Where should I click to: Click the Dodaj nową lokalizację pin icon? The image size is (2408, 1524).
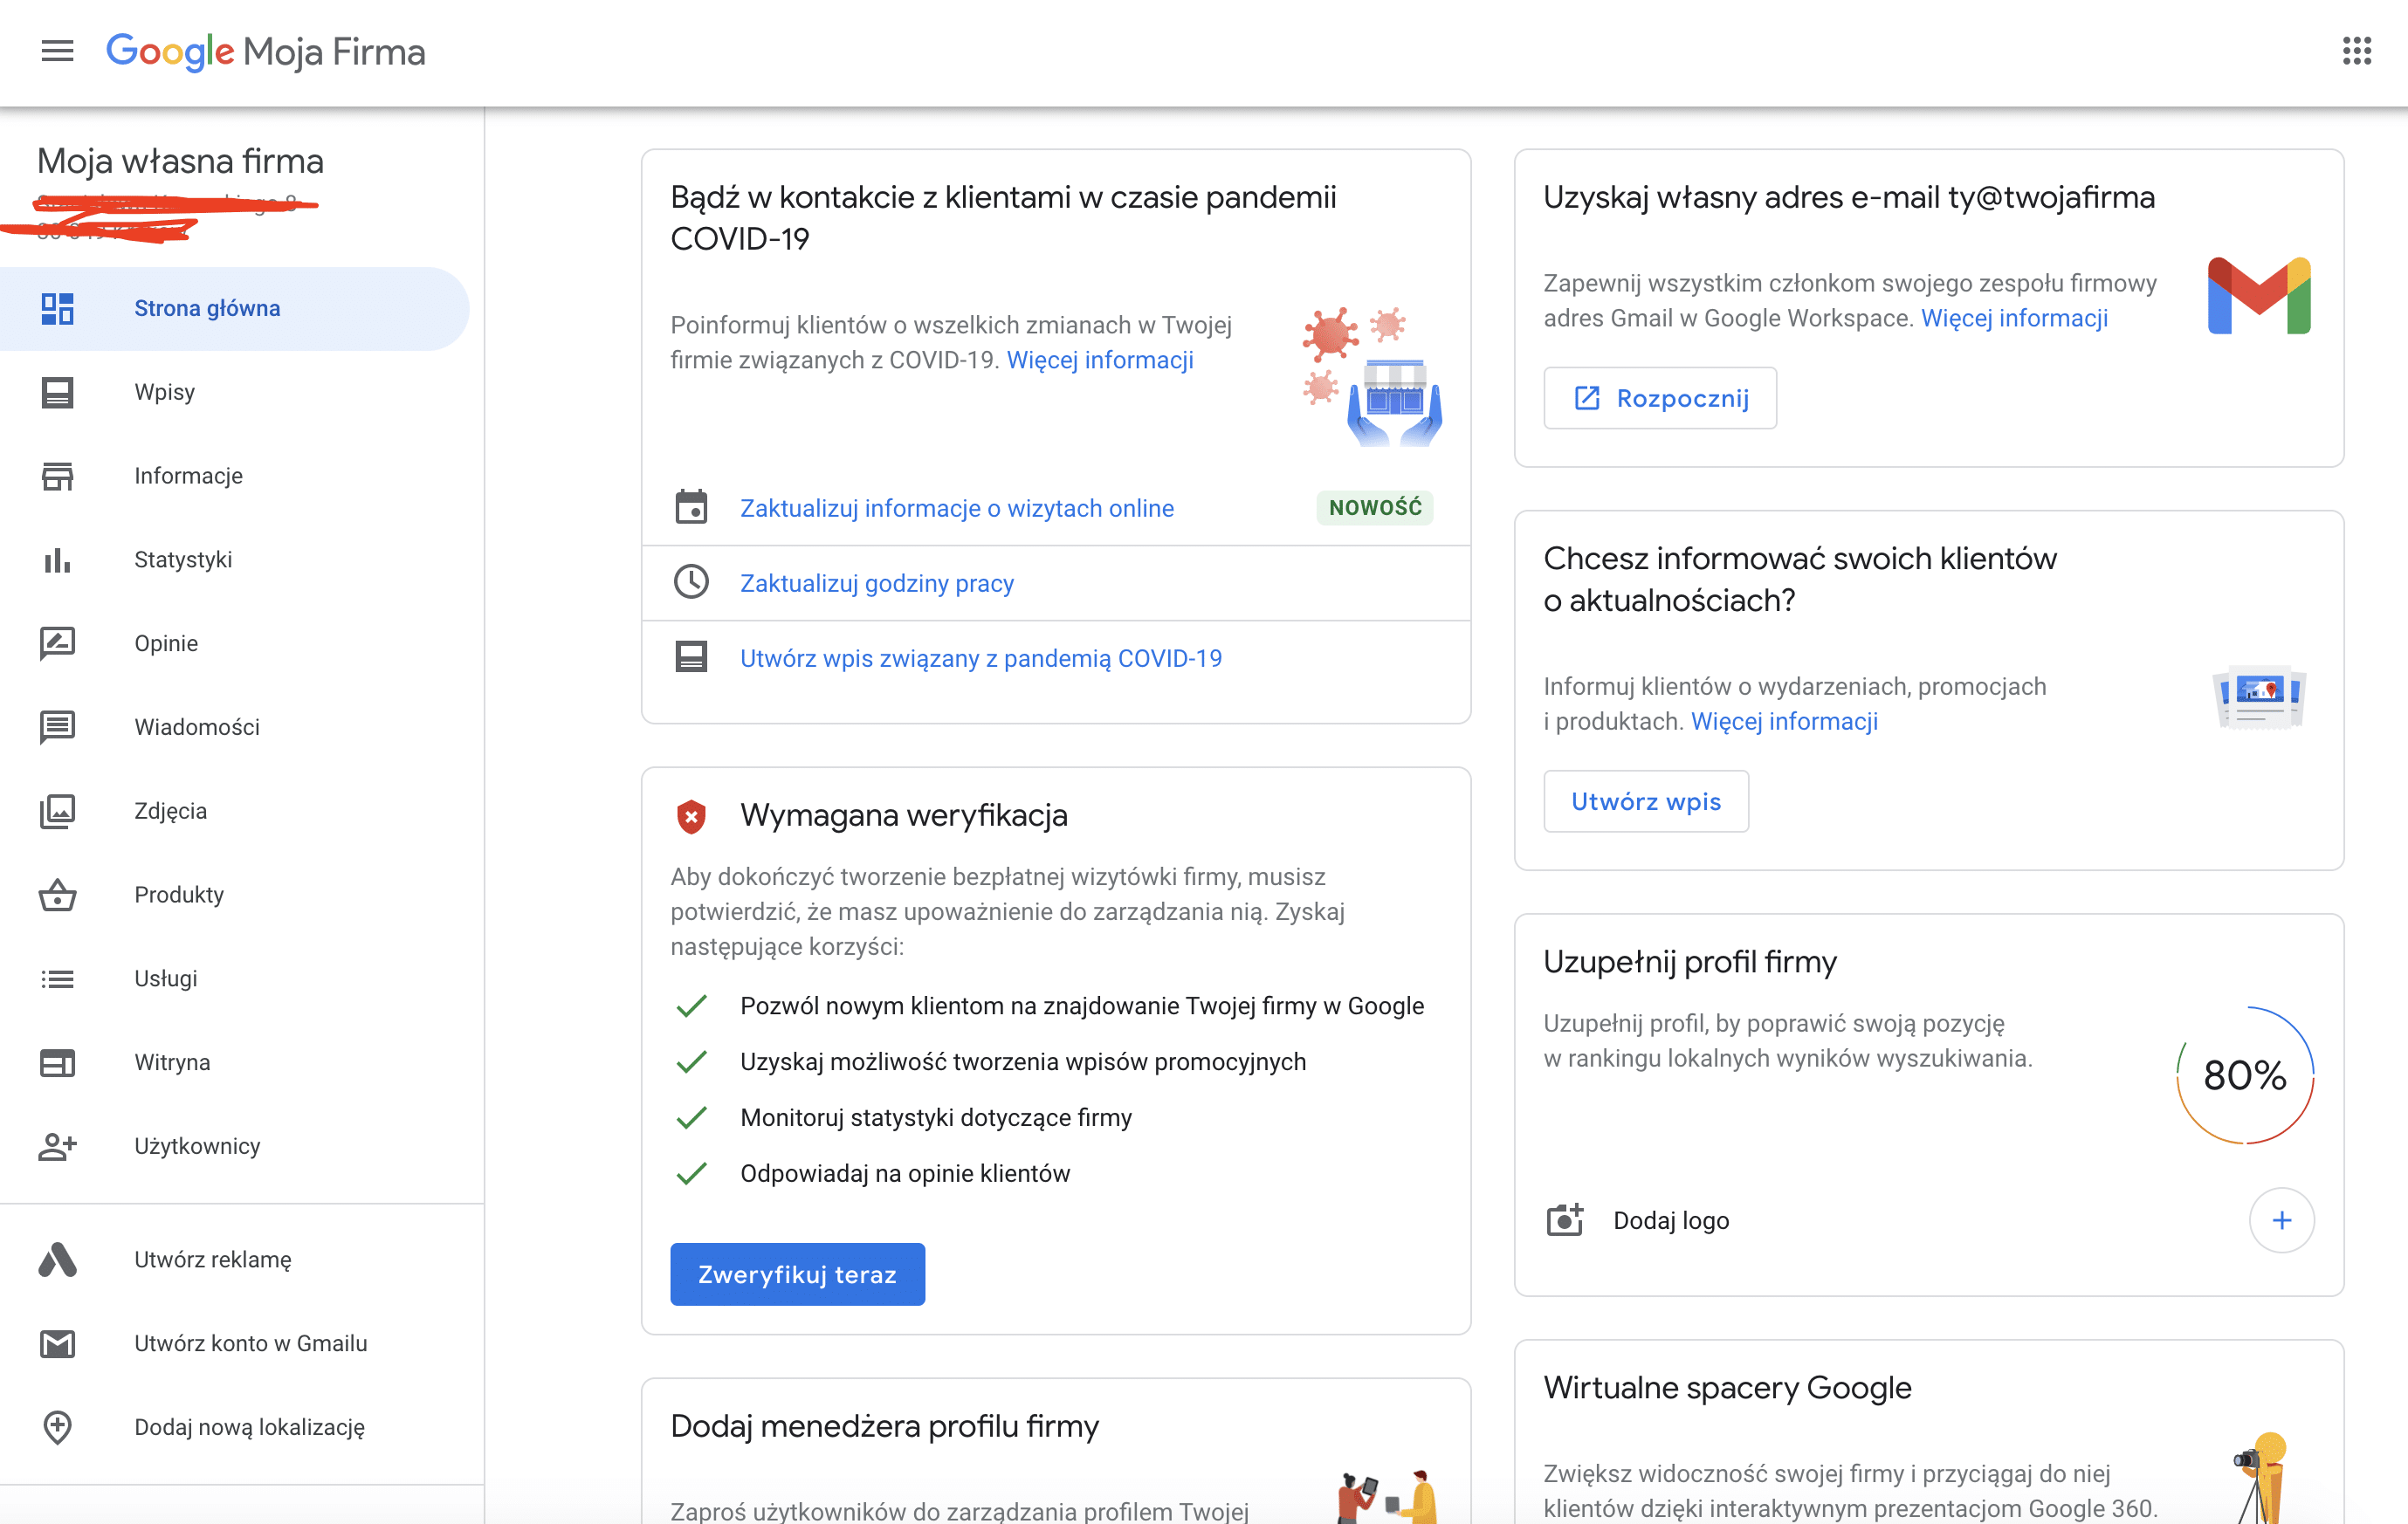[x=57, y=1427]
